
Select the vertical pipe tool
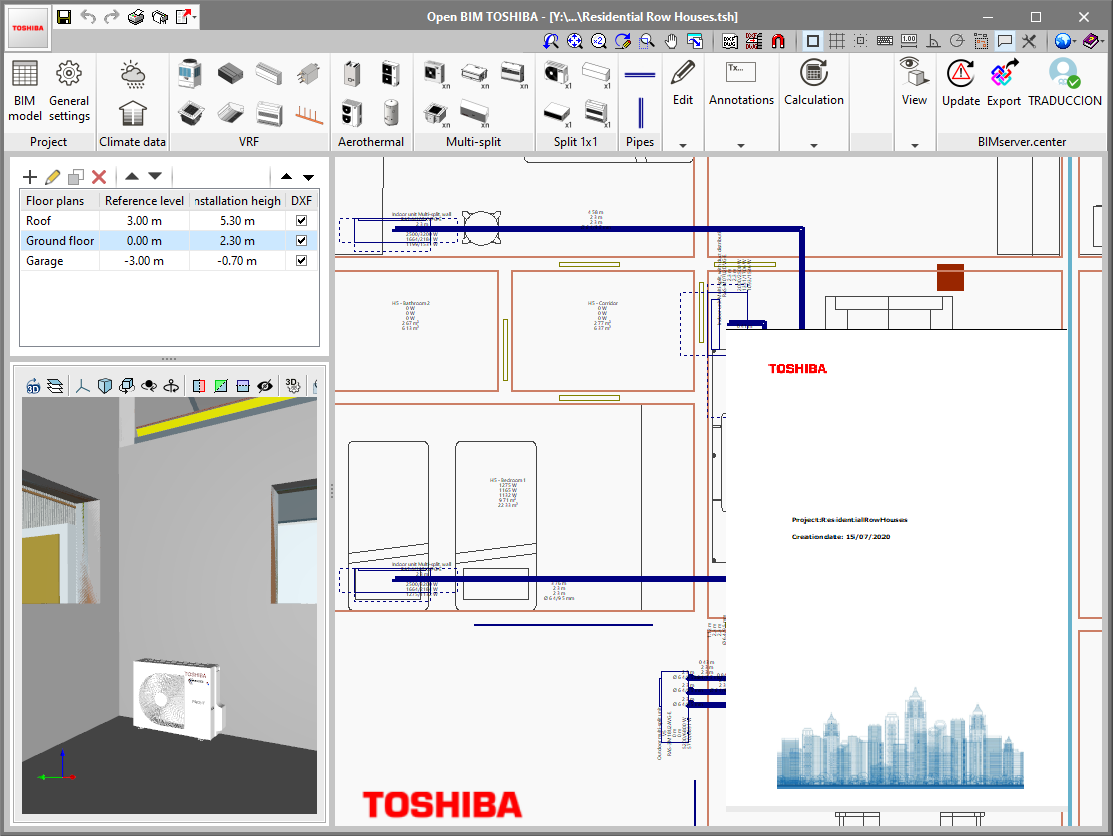coord(640,113)
